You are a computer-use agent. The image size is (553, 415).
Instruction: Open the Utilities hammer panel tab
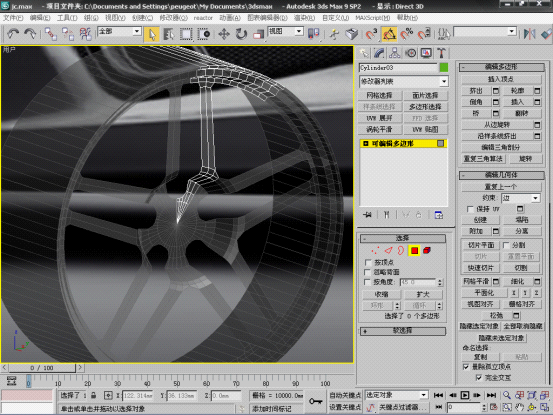(441, 53)
